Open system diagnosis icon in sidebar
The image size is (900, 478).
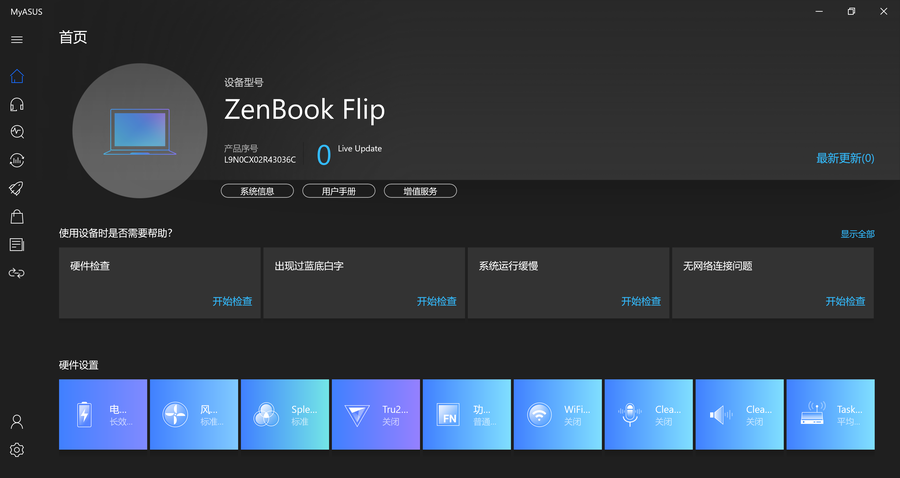click(x=16, y=132)
